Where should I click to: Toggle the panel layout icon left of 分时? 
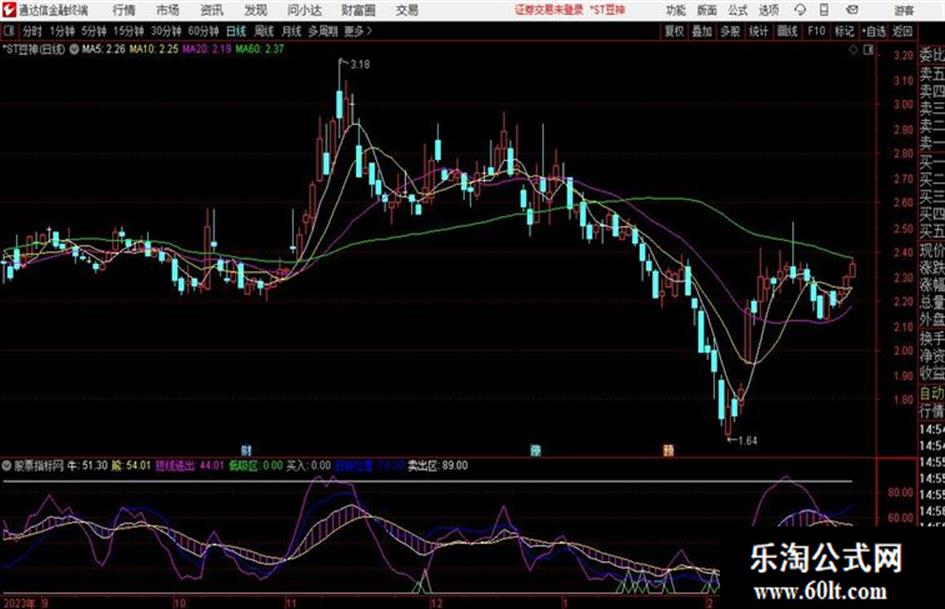[x=8, y=31]
